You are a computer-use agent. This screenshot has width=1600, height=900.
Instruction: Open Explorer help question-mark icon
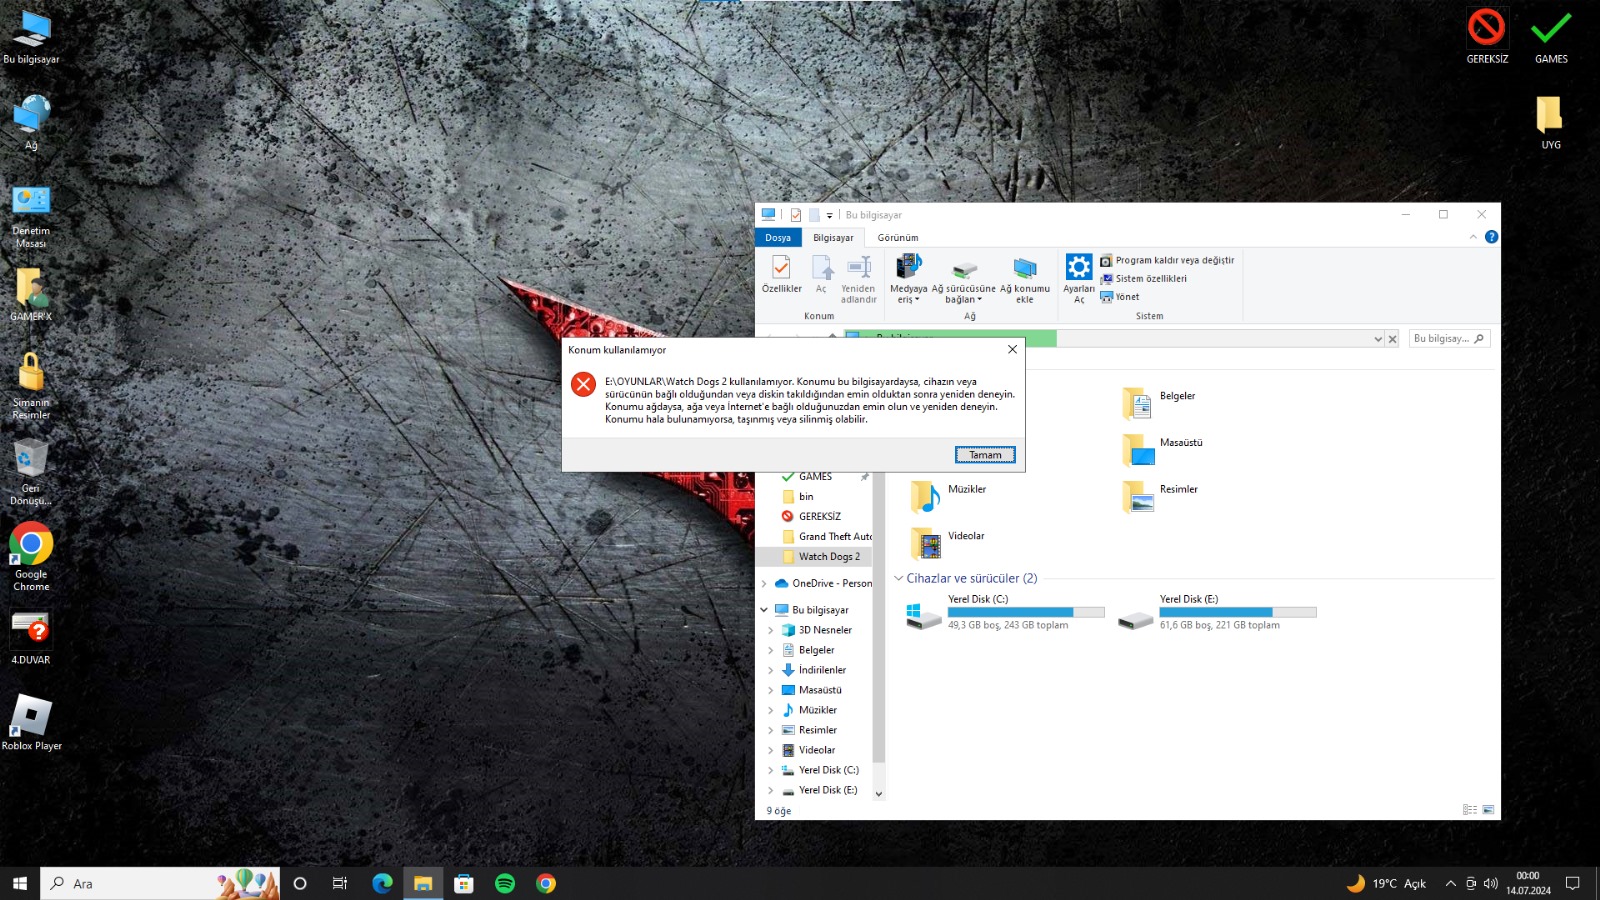(1491, 237)
